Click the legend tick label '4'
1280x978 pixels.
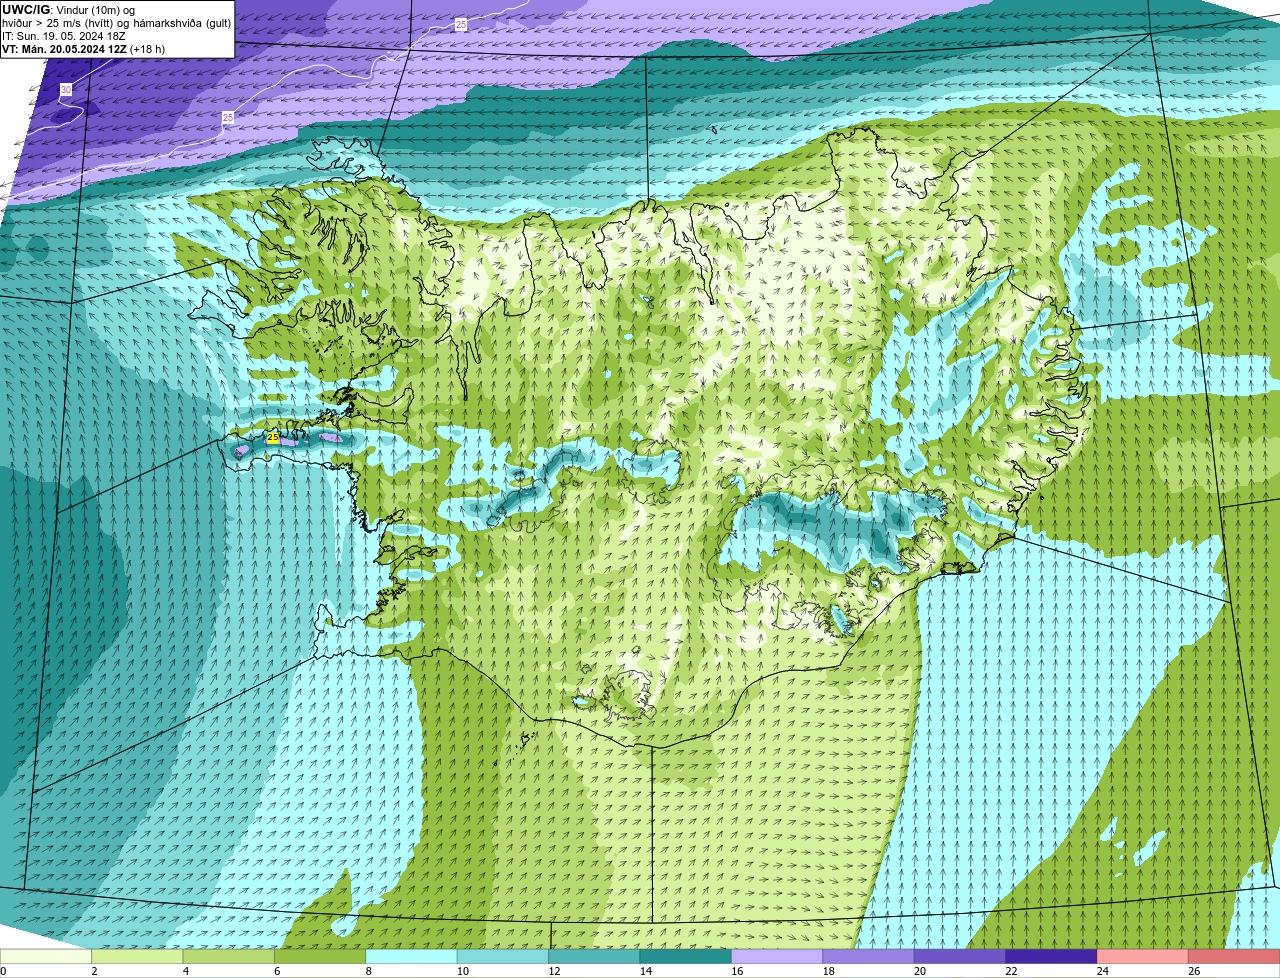(x=185, y=971)
